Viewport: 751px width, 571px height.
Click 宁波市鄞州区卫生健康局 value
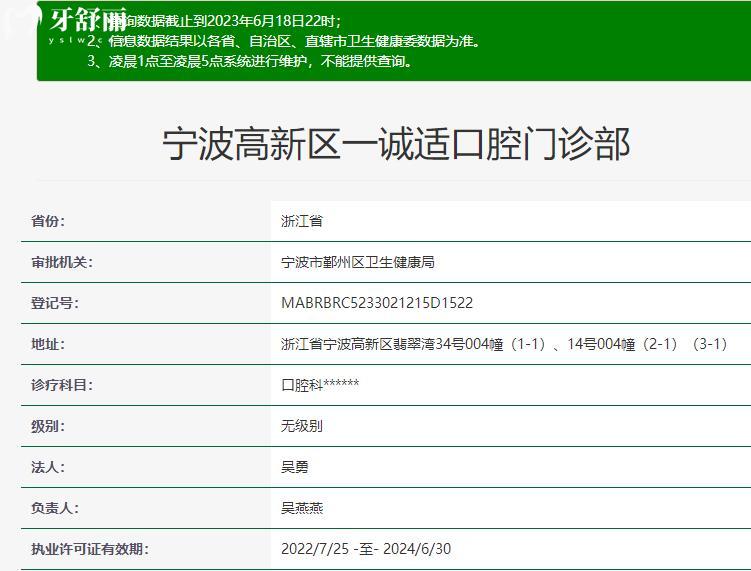point(357,262)
